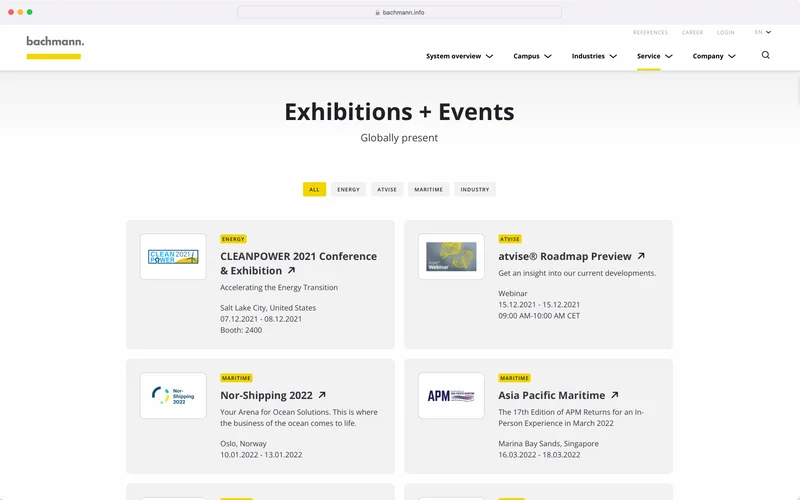Click arrow icon next to atvise Roadmap Preview
The width and height of the screenshot is (800, 500).
[x=641, y=257]
